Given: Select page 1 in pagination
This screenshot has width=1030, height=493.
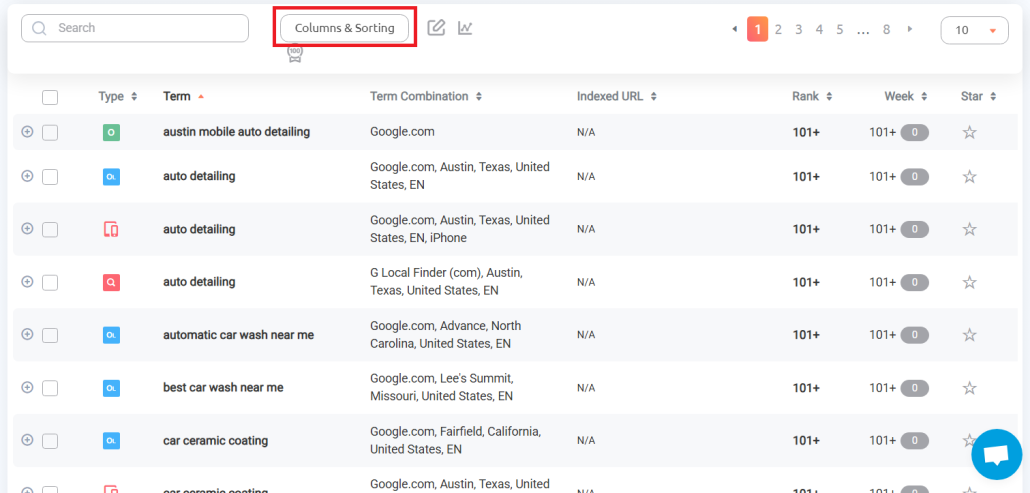Looking at the screenshot, I should pyautogui.click(x=757, y=30).
